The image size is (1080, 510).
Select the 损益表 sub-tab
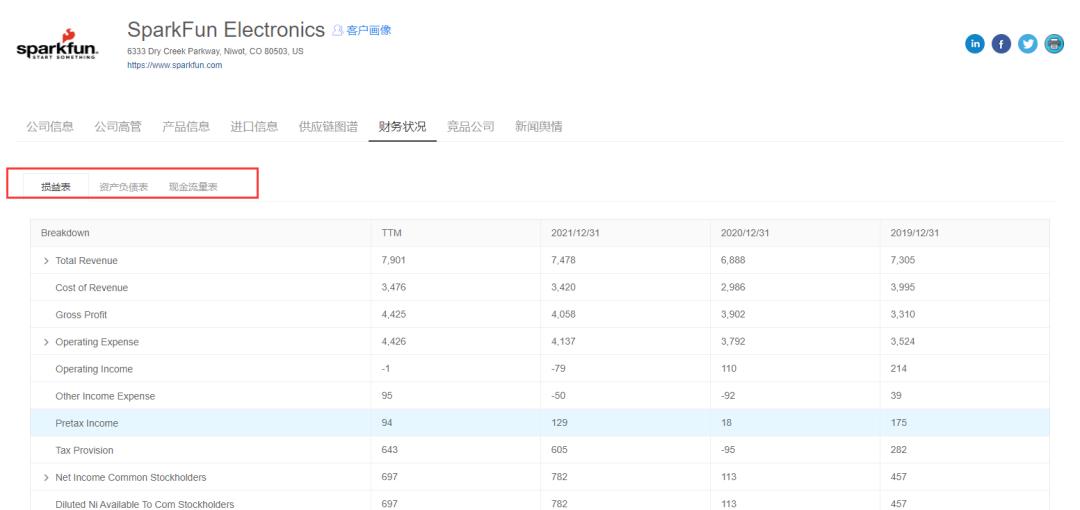point(56,187)
